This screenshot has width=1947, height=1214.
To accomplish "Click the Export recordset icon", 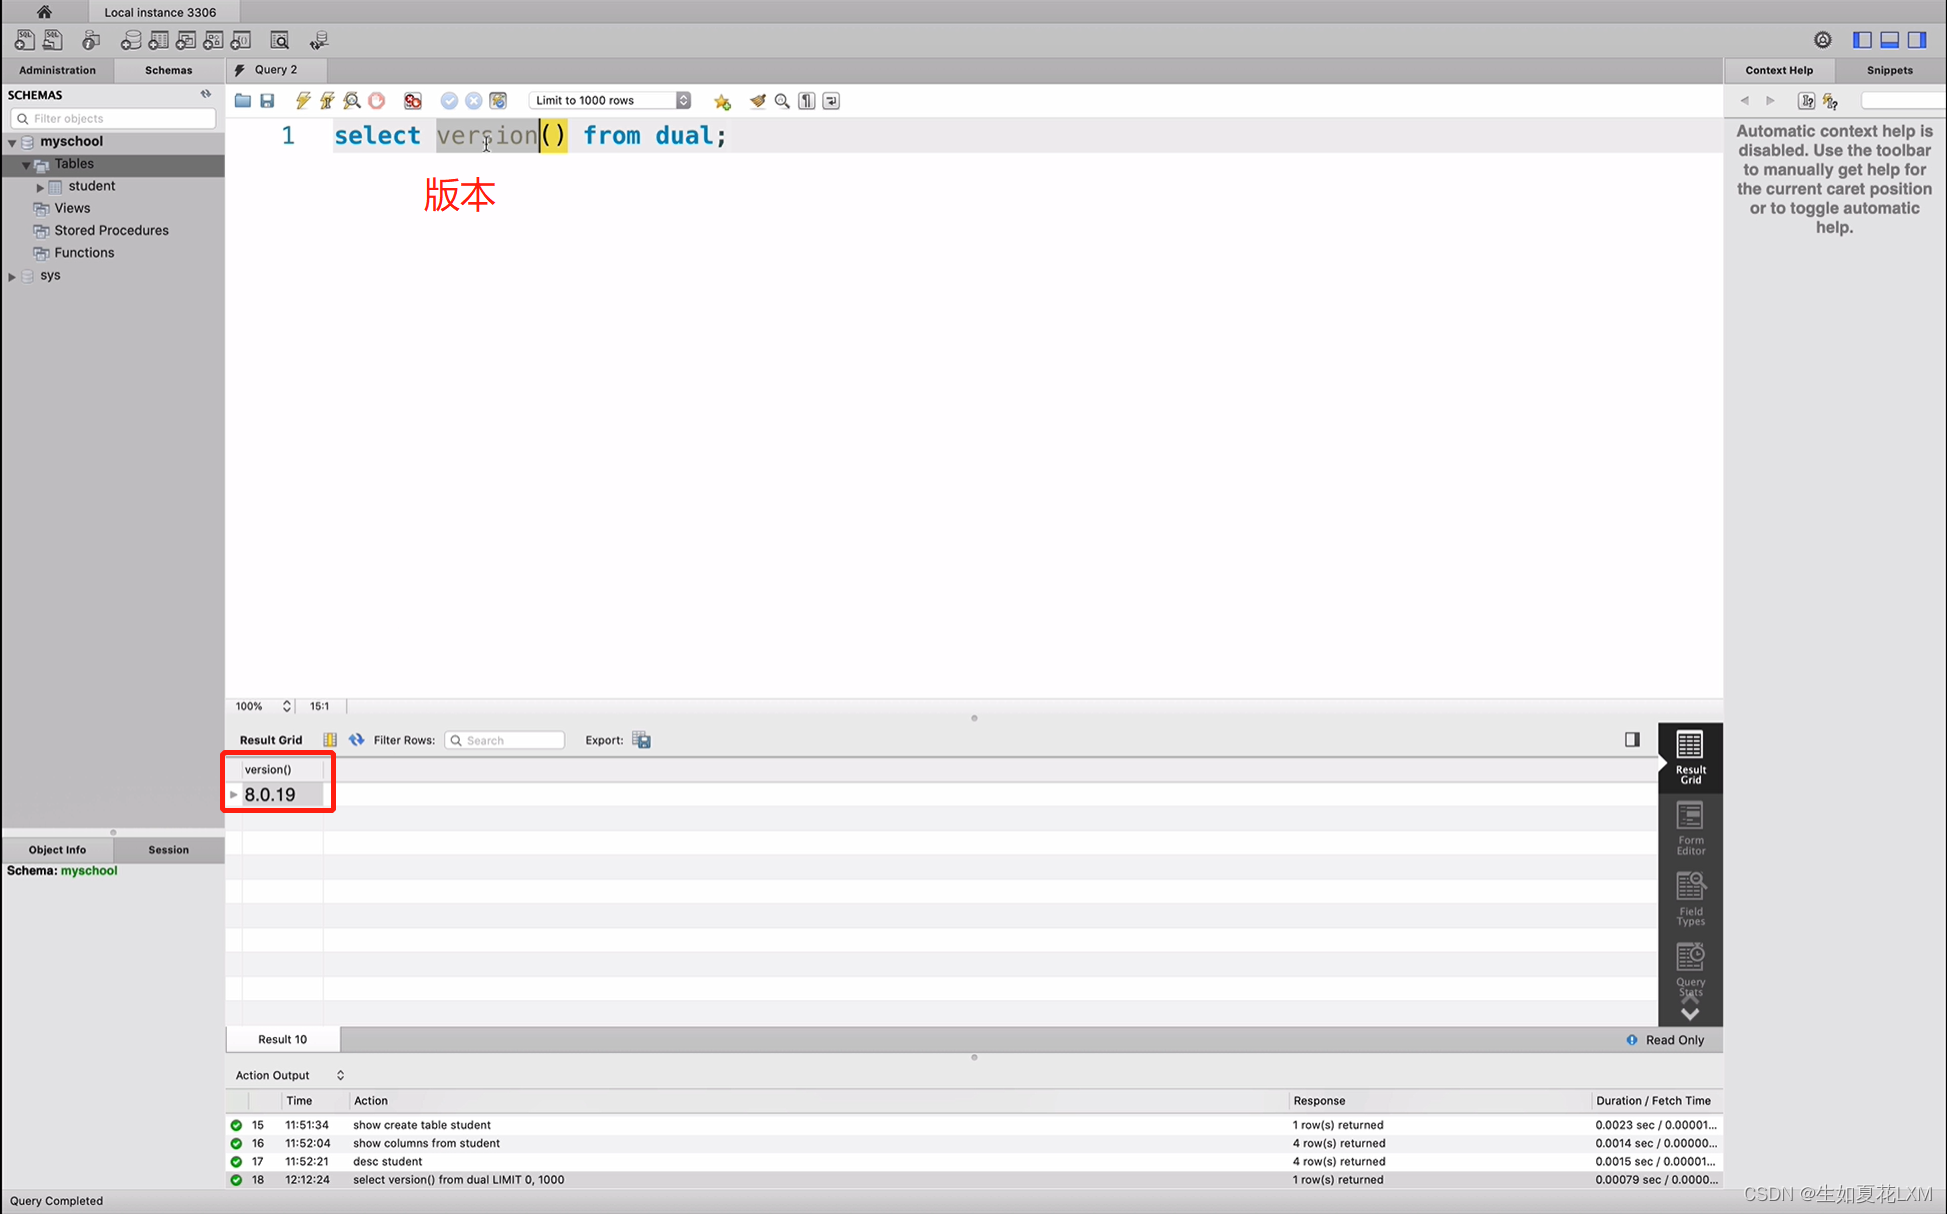I will click(642, 740).
